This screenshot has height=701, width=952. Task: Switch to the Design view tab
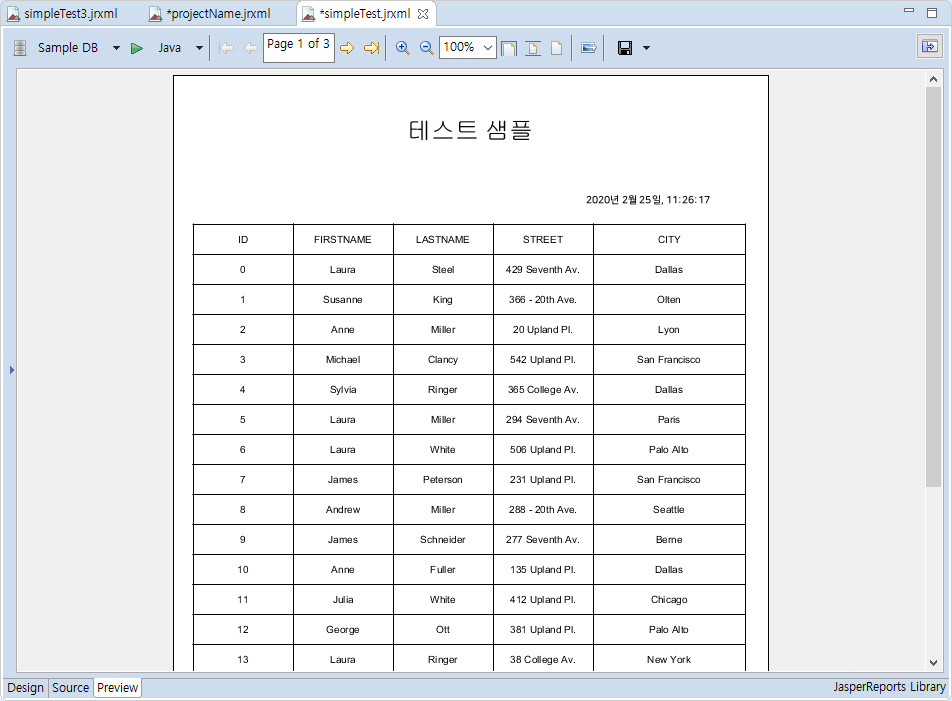pyautogui.click(x=26, y=688)
